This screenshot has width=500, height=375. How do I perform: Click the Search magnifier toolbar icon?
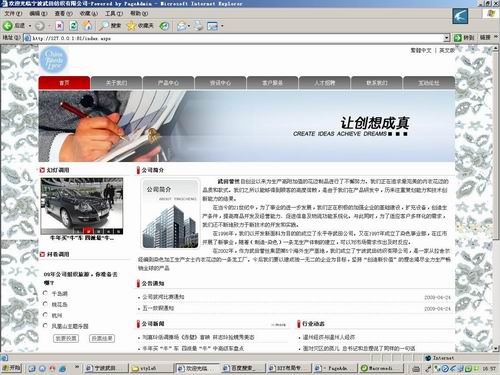click(105, 26)
